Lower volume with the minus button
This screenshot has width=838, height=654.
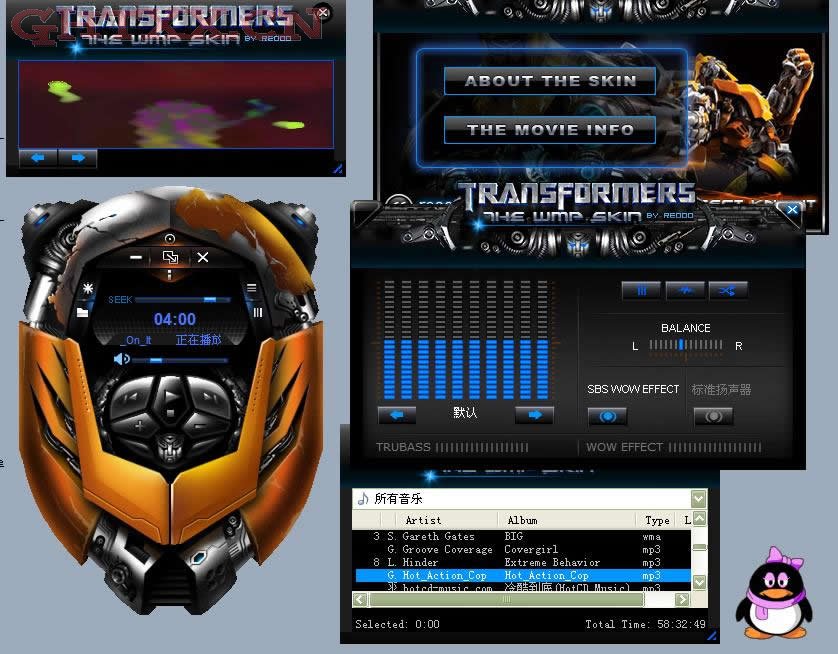(x=202, y=426)
